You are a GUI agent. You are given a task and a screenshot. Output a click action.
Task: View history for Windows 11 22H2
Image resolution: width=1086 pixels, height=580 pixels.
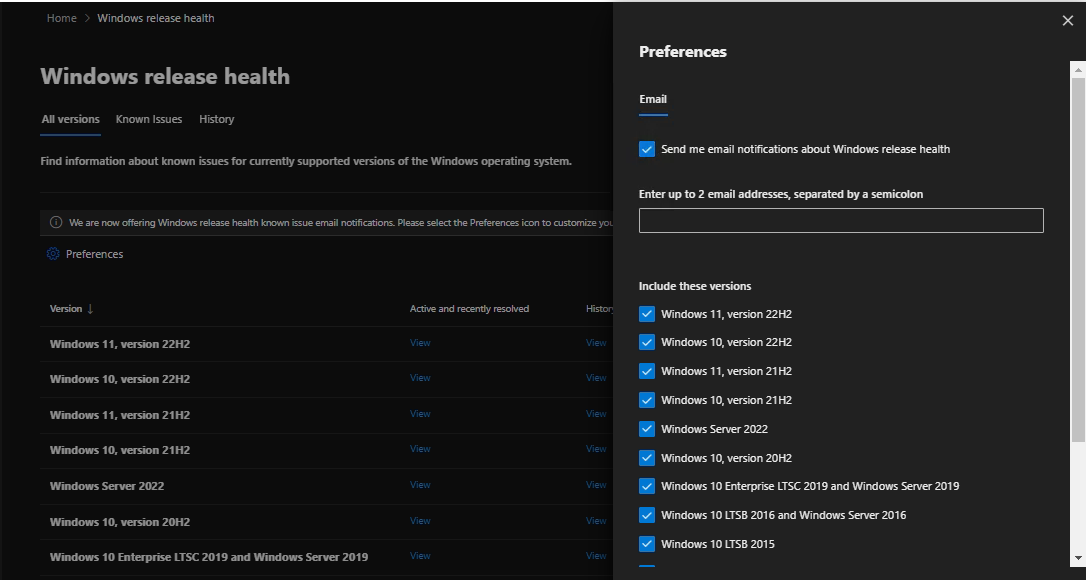pyautogui.click(x=596, y=342)
